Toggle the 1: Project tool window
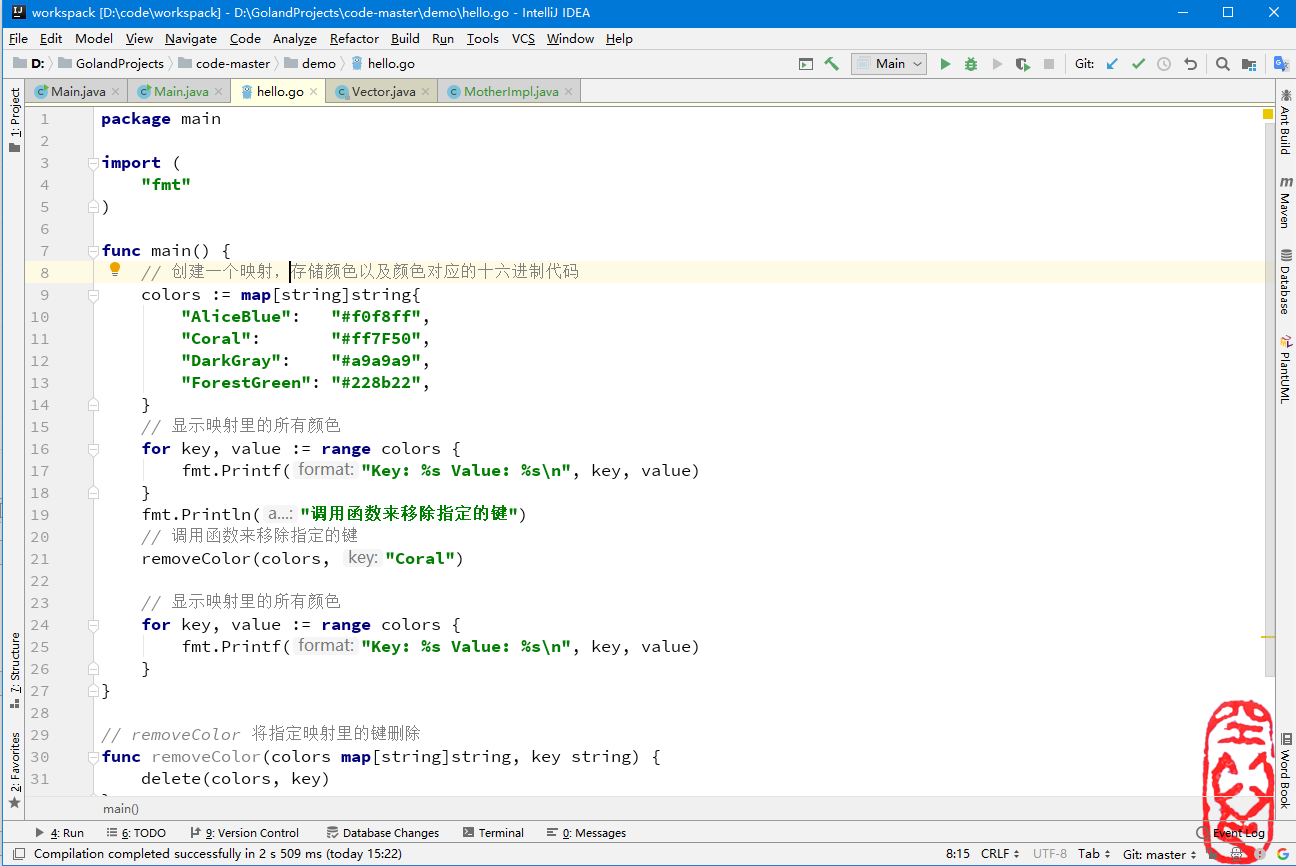 (14, 120)
